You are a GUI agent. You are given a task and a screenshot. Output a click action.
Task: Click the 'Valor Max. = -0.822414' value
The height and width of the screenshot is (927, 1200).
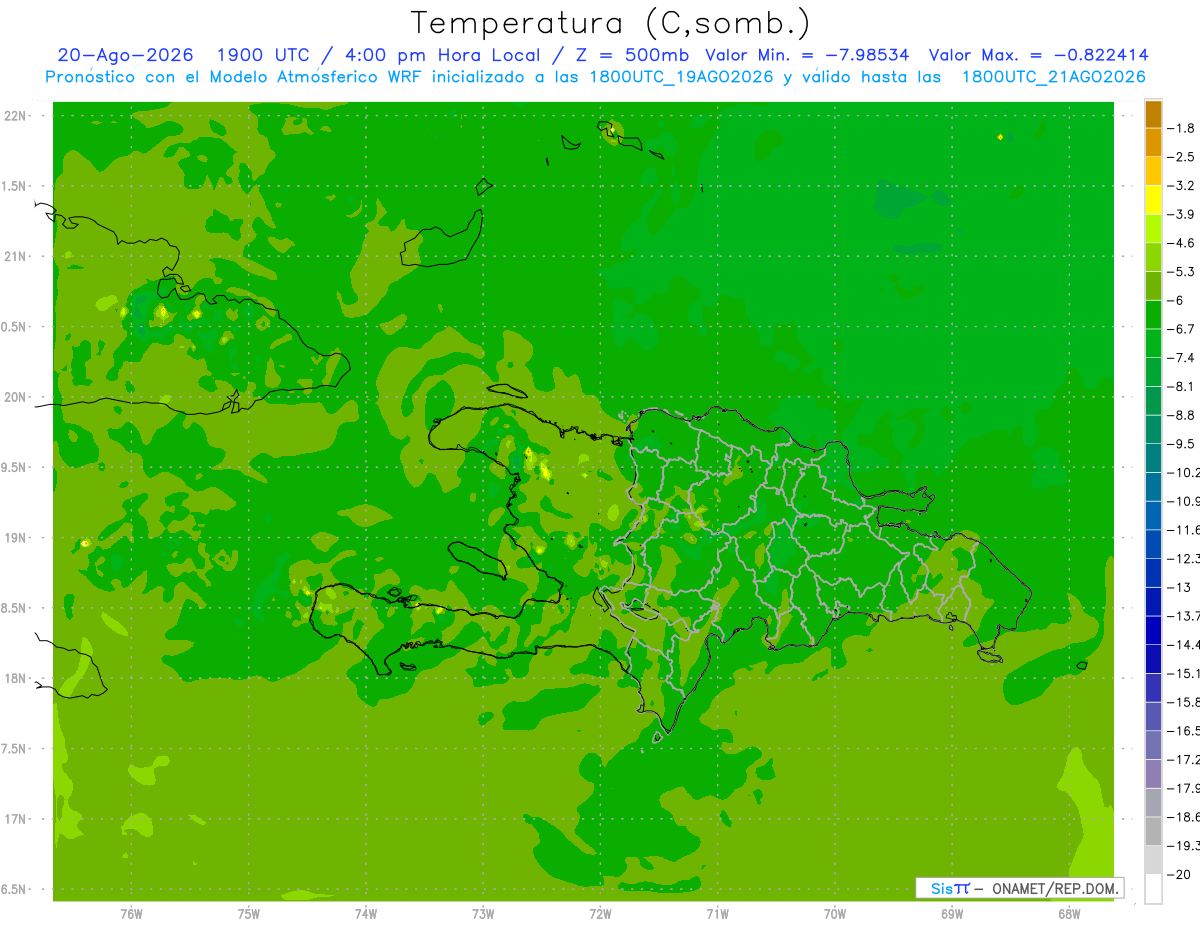pyautogui.click(x=1038, y=55)
